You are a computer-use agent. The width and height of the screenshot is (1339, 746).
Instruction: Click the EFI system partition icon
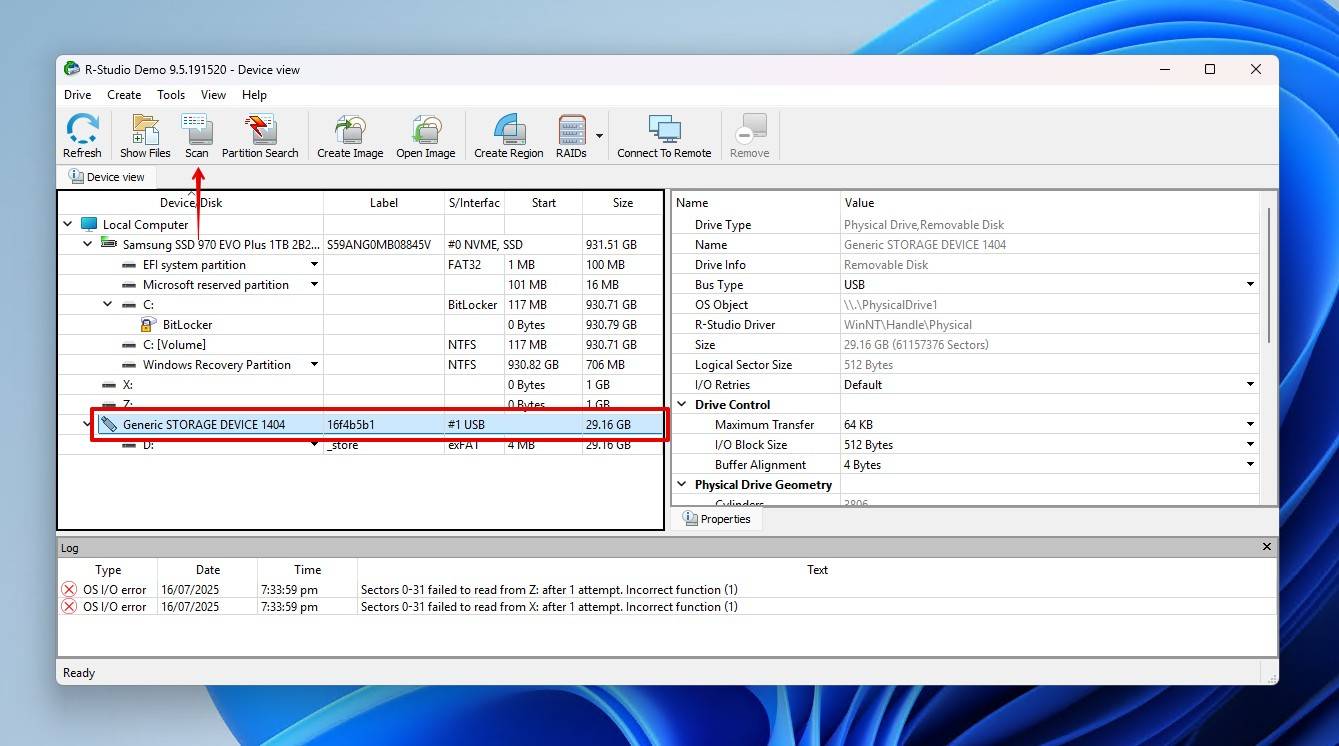point(129,265)
